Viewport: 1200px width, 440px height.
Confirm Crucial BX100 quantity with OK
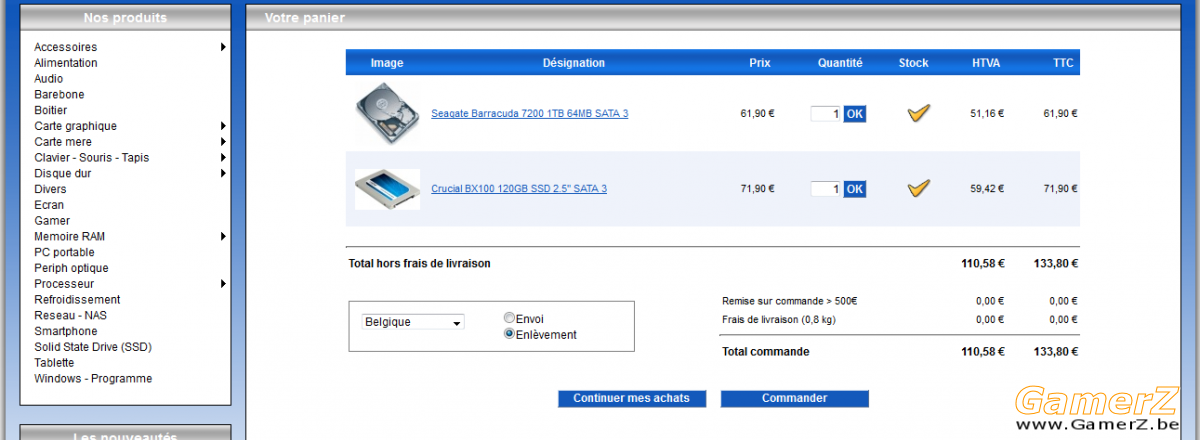[855, 189]
